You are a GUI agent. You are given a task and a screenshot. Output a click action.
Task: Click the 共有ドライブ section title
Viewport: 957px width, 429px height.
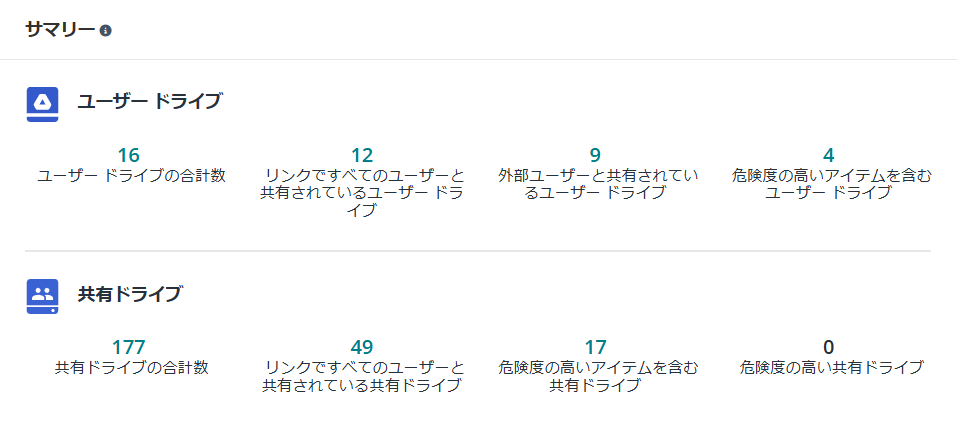[x=129, y=294]
